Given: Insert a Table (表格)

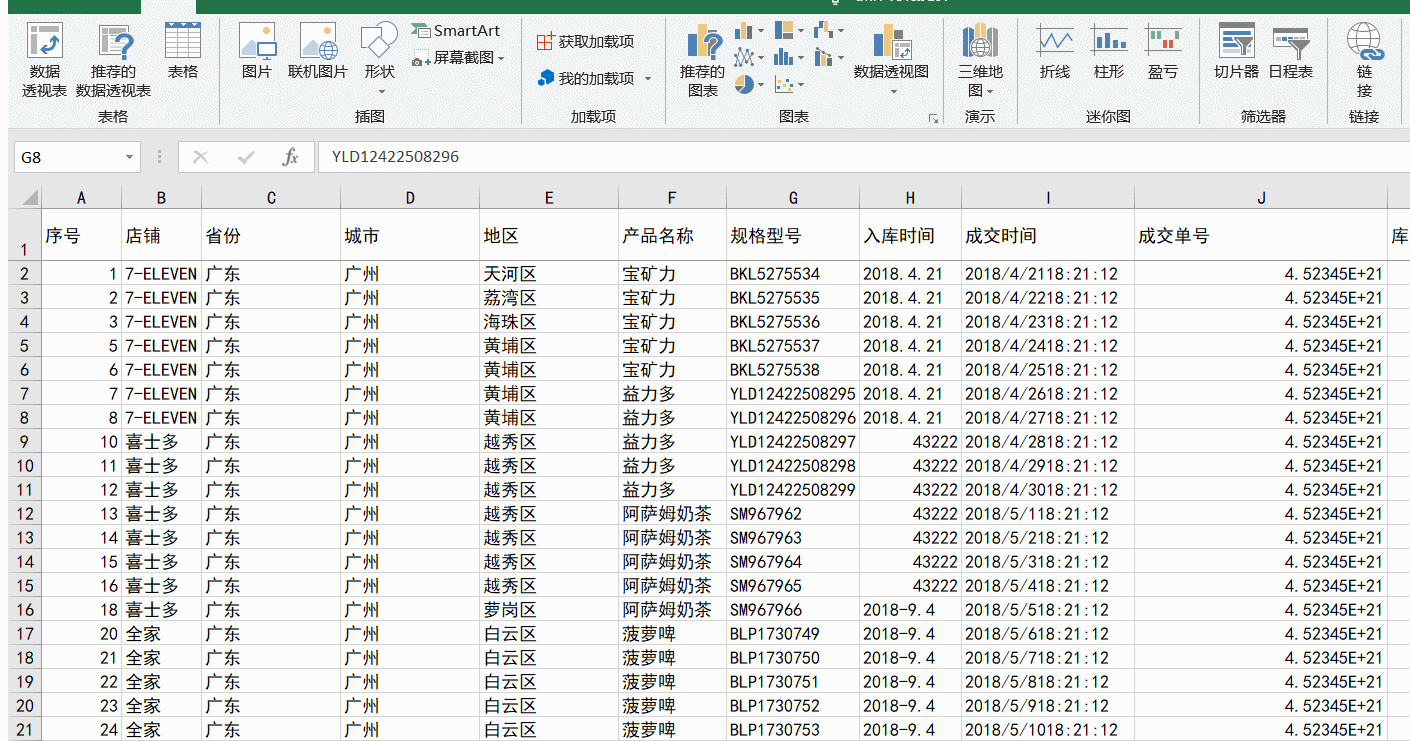Looking at the screenshot, I should (183, 52).
